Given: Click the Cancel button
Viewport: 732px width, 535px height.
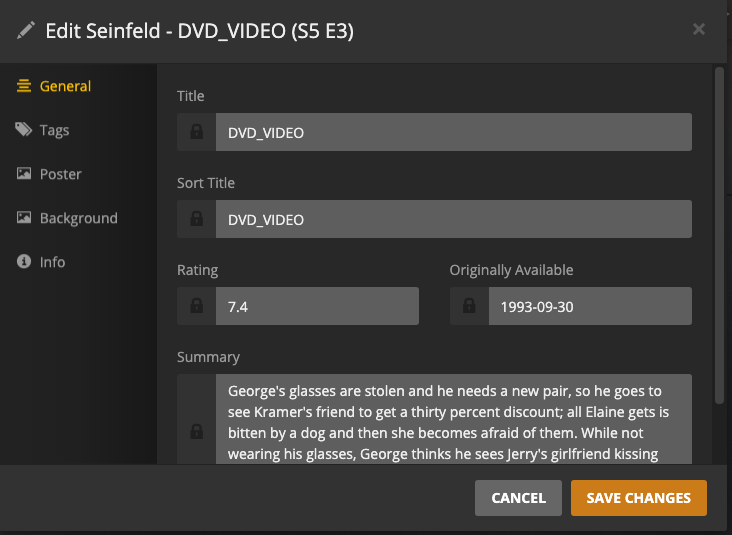Looking at the screenshot, I should click(x=518, y=498).
